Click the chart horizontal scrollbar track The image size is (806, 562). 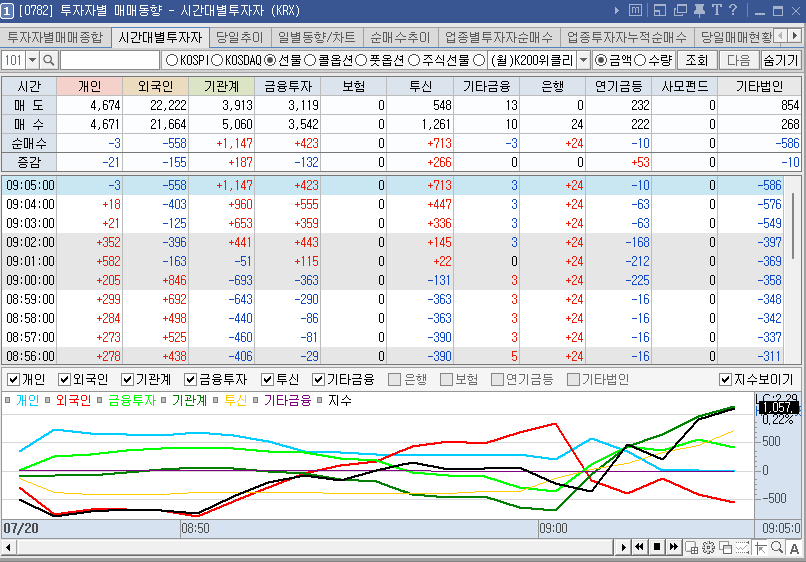[x=315, y=547]
